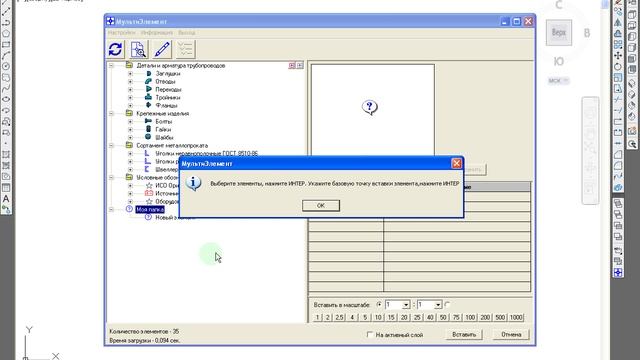Click the first pink icon right of tree header
This screenshot has height=360, width=640.
tap(292, 65)
